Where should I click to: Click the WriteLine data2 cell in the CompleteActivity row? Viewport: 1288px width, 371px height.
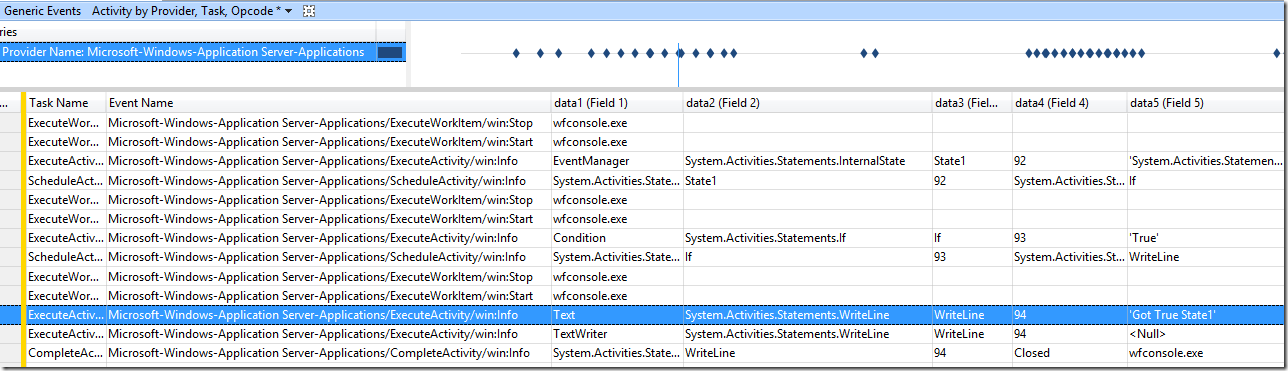(x=806, y=353)
